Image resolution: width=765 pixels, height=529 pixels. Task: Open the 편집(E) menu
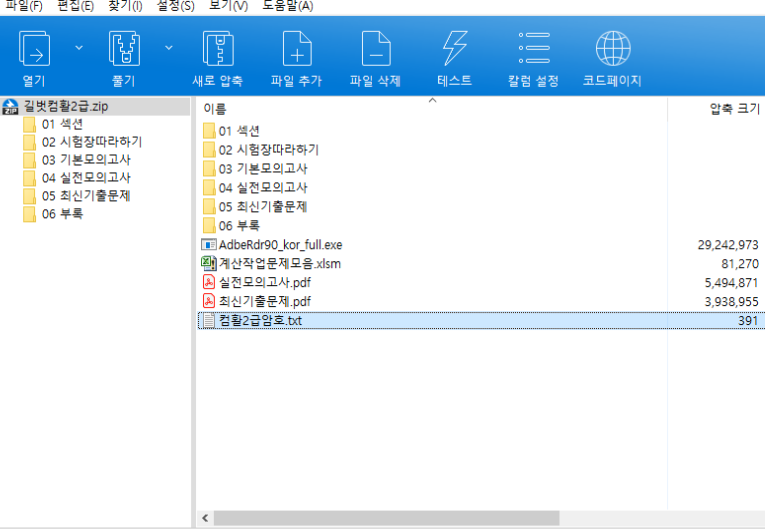pos(75,6)
